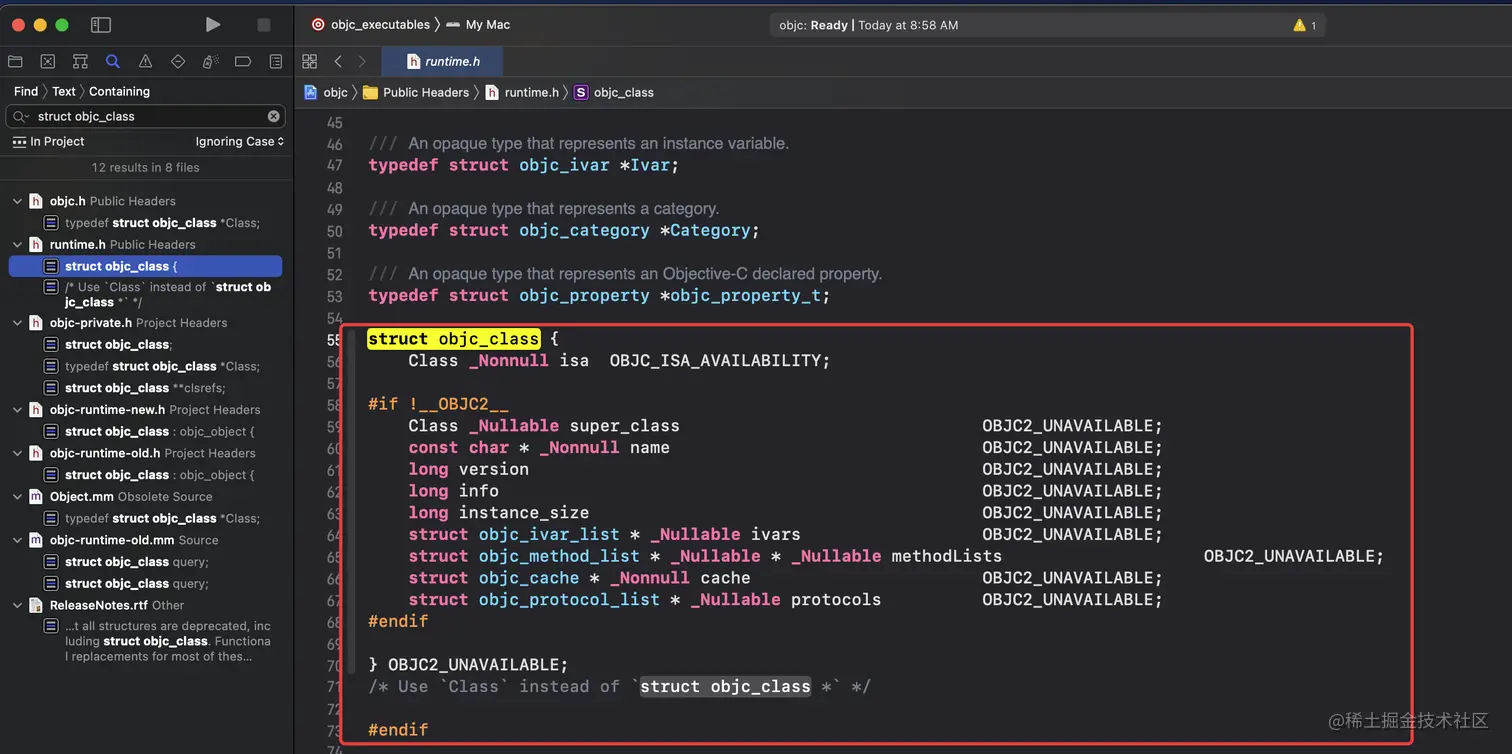Click the methodLists member name
Viewport: 1512px width, 754px height.
tap(946, 556)
